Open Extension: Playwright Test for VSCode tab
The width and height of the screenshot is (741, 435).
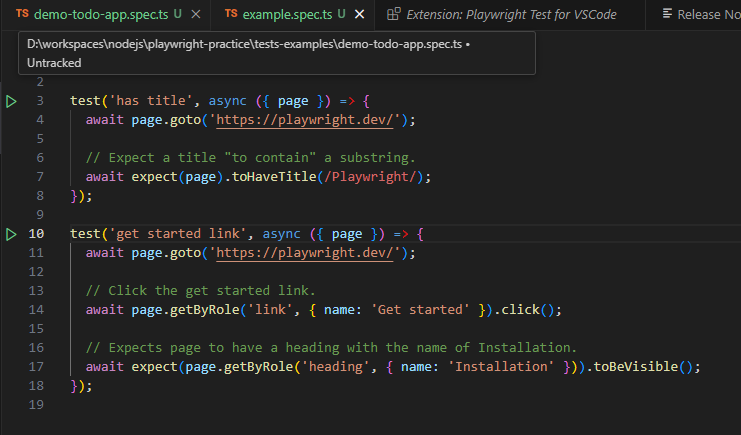point(511,15)
